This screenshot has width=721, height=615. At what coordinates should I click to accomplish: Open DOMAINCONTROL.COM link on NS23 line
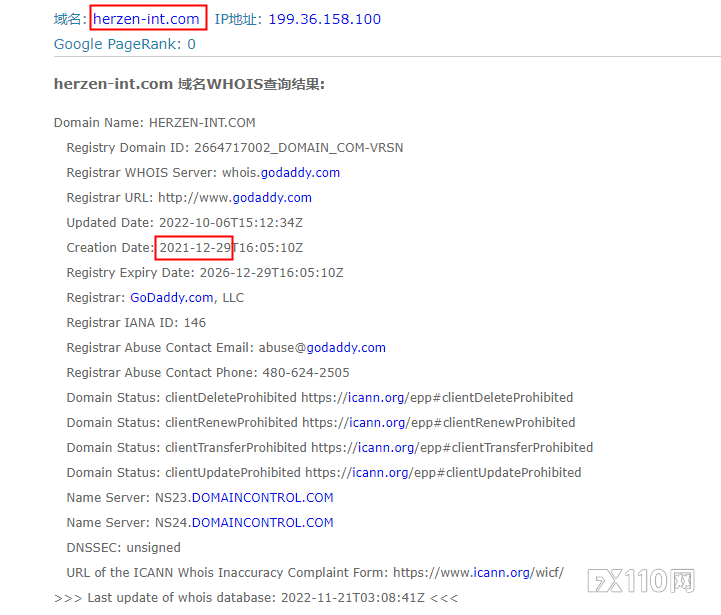pos(263,498)
